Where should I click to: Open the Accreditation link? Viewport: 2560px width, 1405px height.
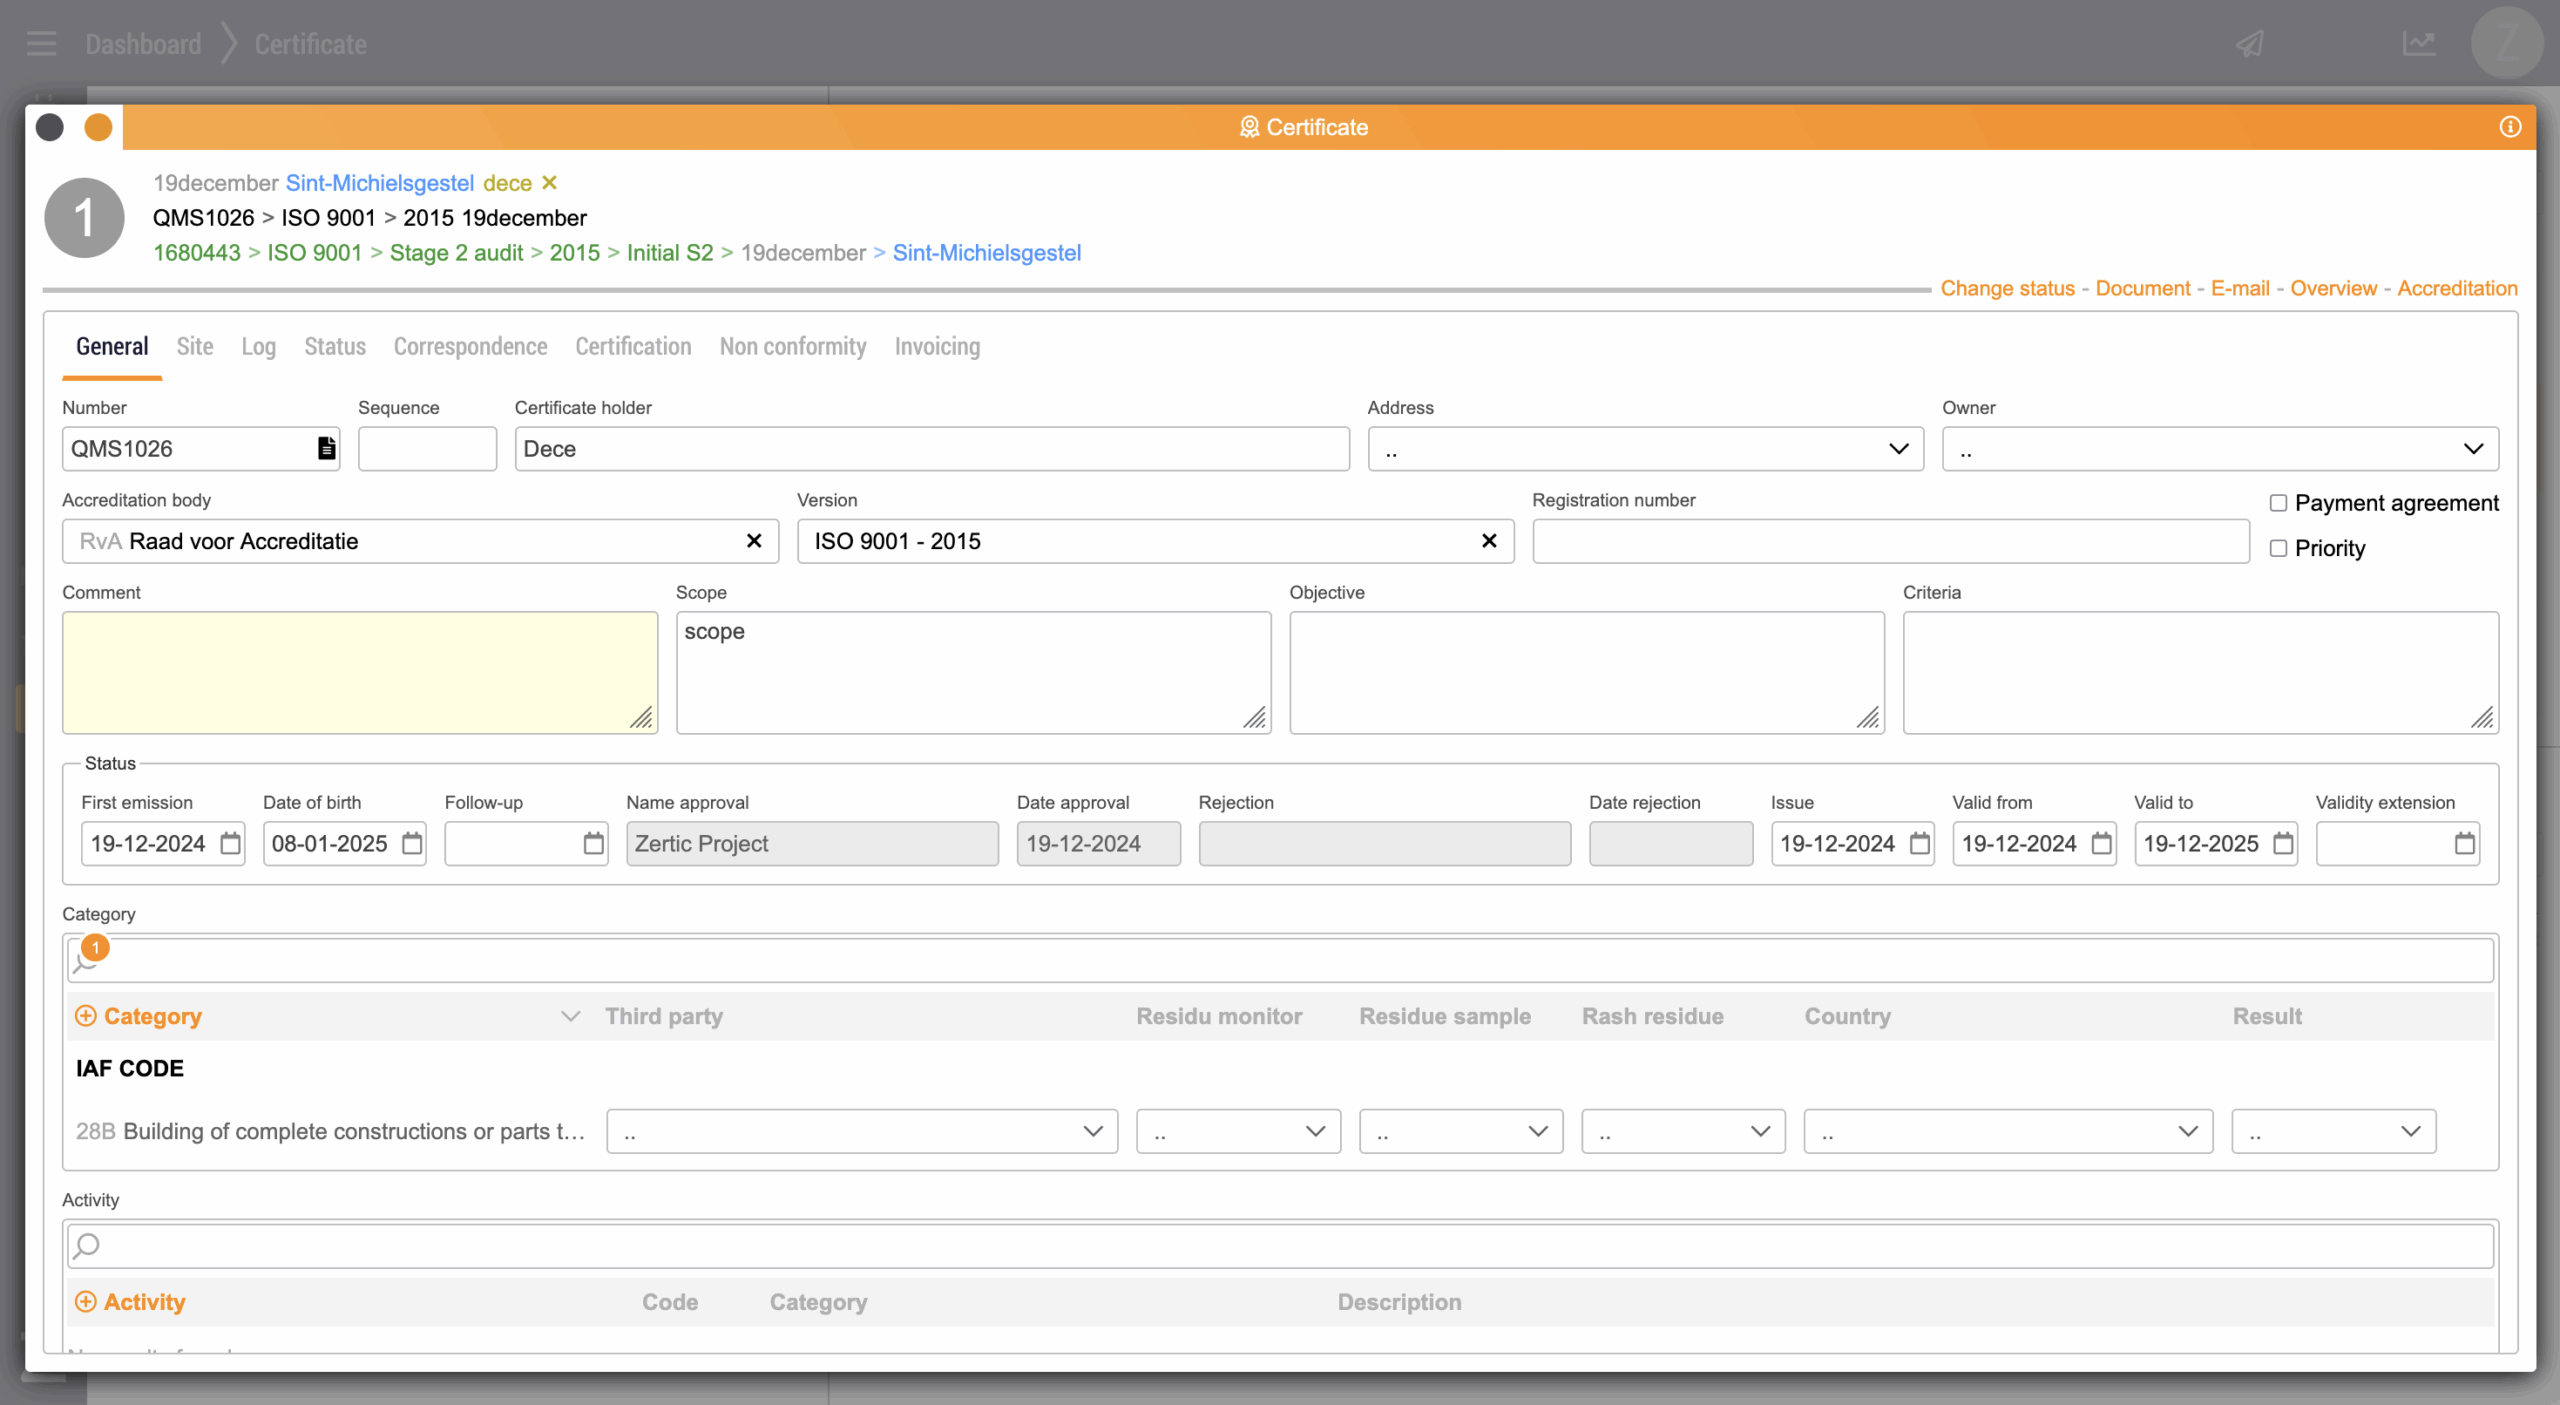(2457, 288)
